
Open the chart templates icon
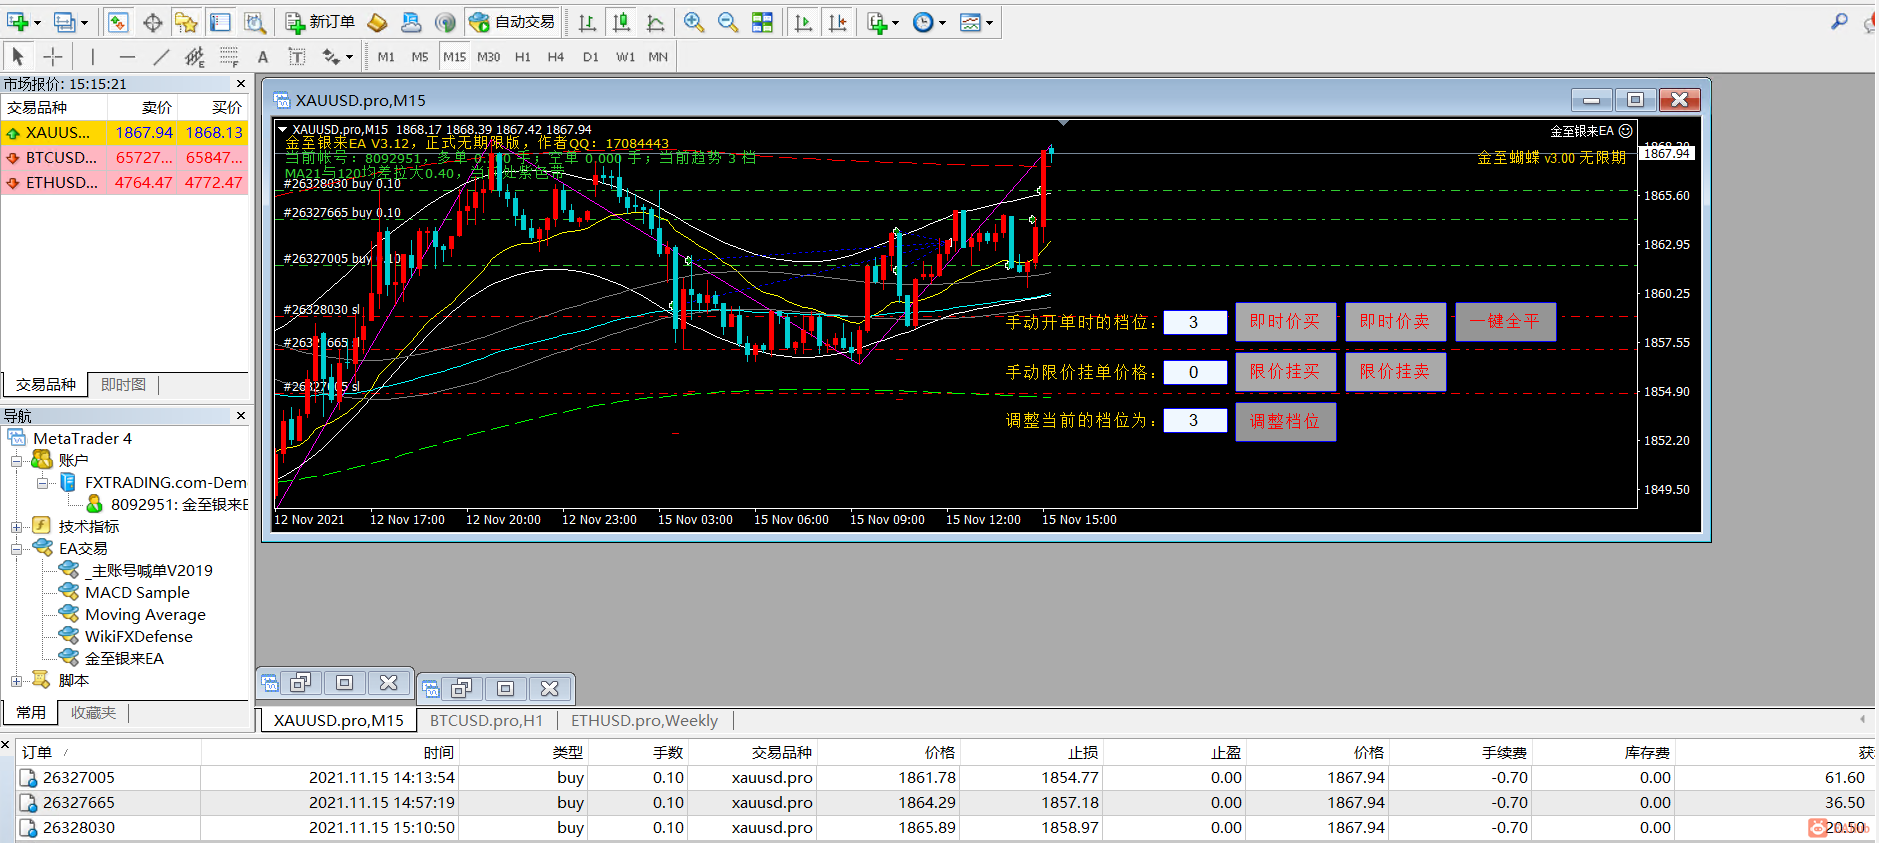pyautogui.click(x=970, y=22)
